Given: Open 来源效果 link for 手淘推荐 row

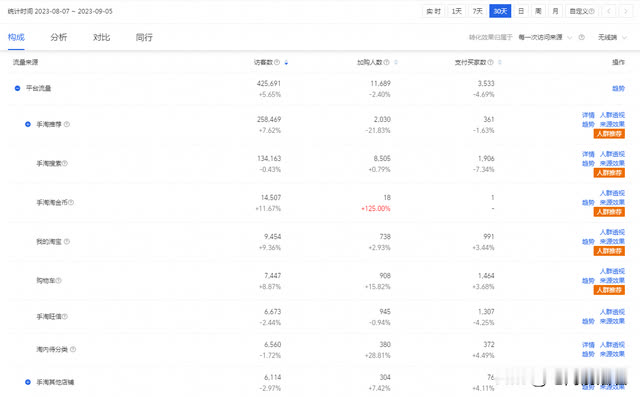Looking at the screenshot, I should 612,124.
